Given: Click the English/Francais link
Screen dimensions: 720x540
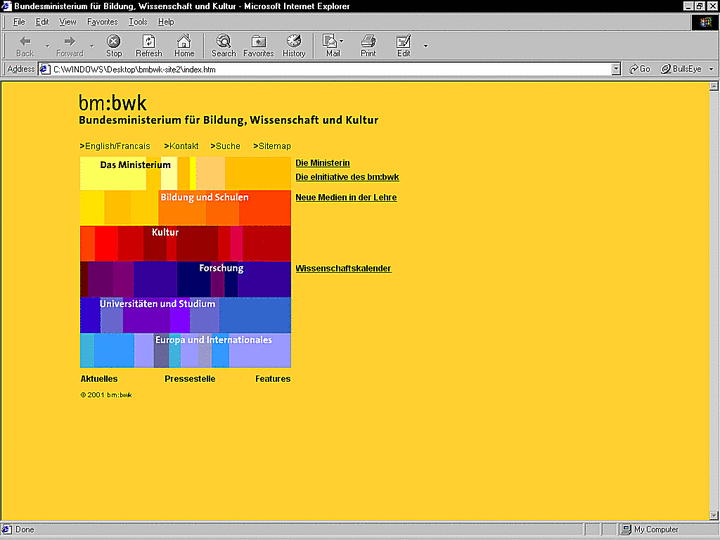Looking at the screenshot, I should [115, 146].
